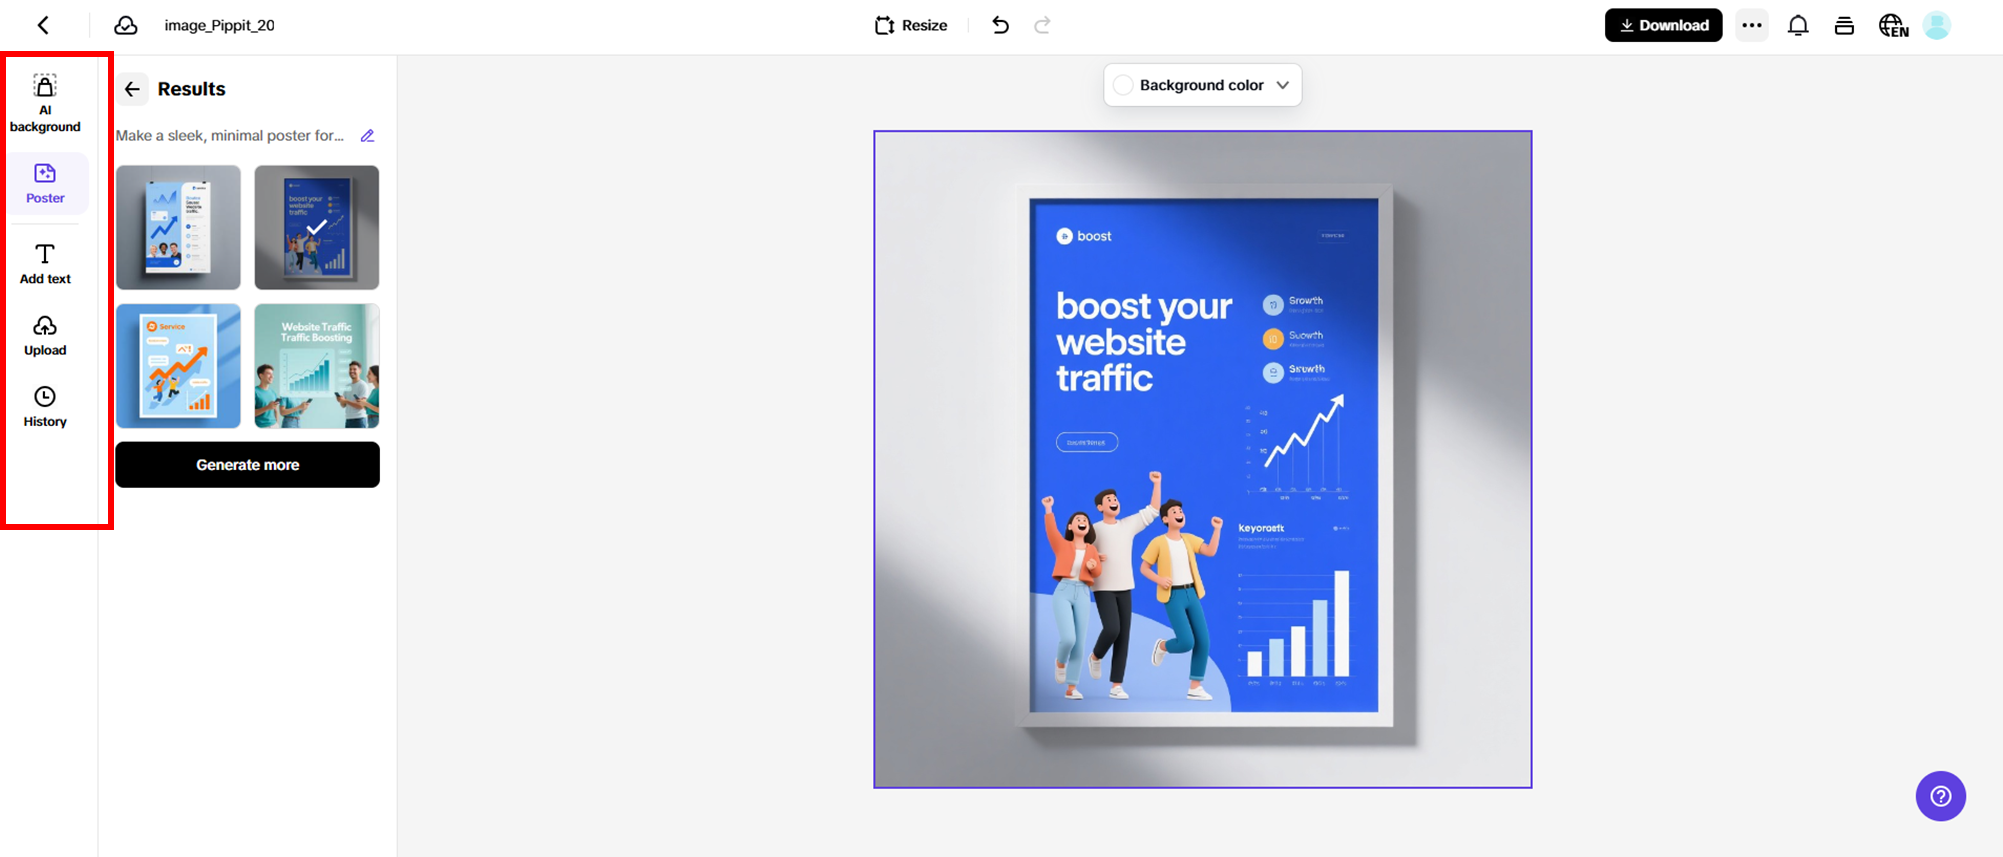Click the prompt text 'Make a sleek, minimal poster for...'
The image size is (2003, 857).
(230, 136)
